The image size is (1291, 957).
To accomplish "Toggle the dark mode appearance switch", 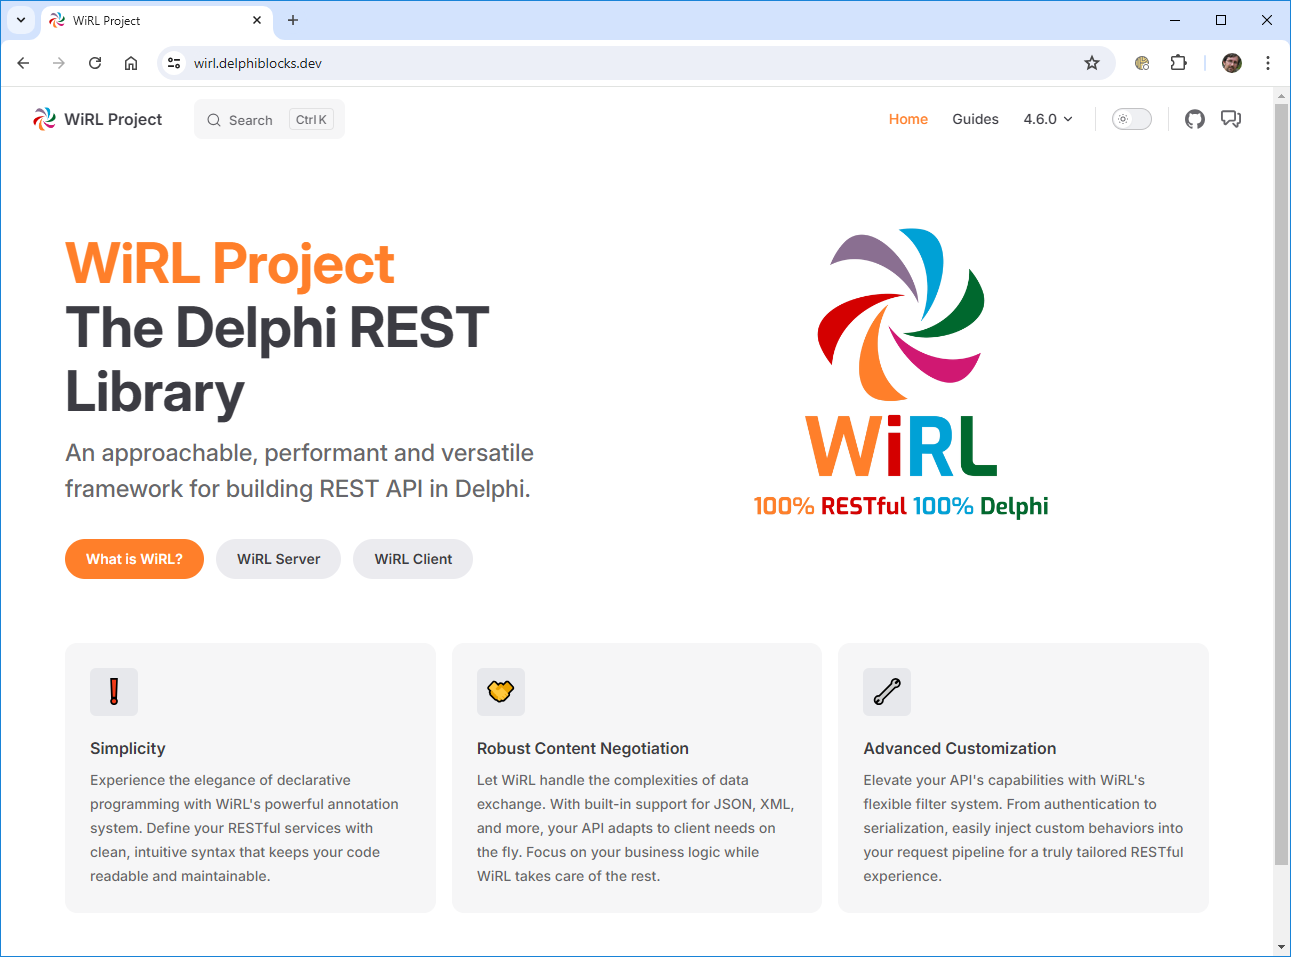I will 1132,119.
